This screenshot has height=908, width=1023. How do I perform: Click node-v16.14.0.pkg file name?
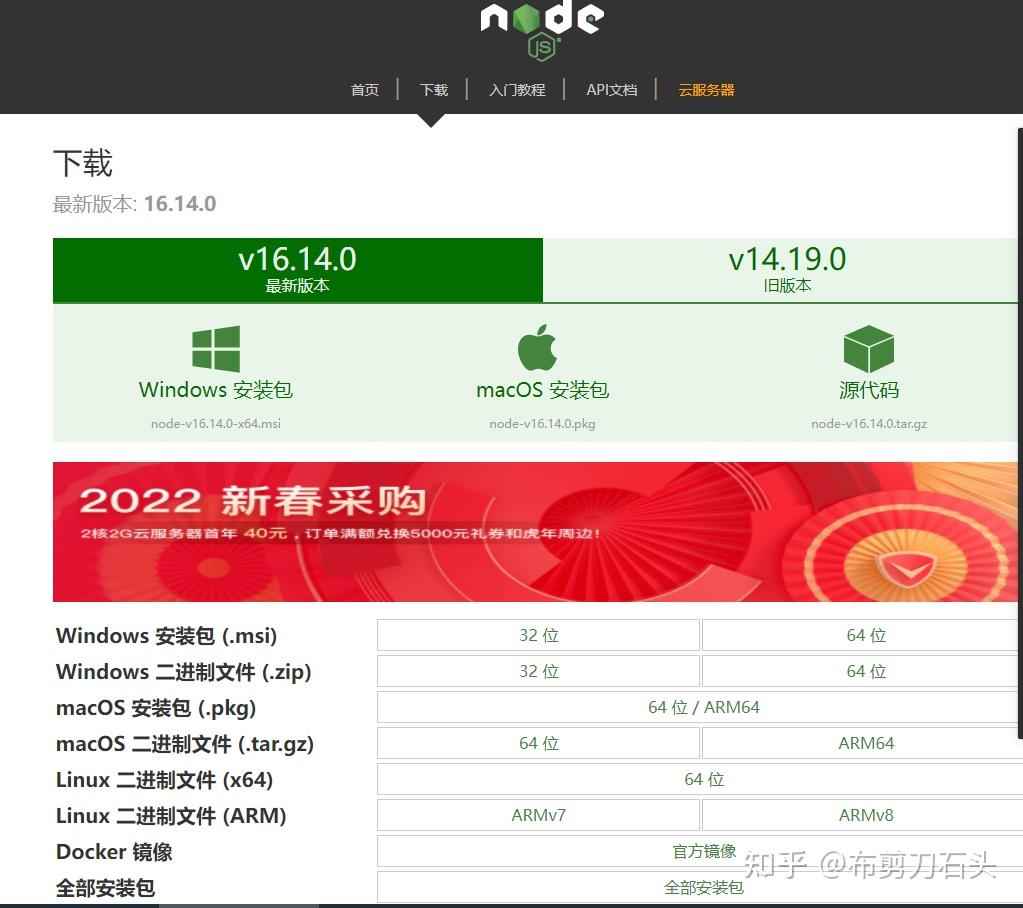click(x=542, y=423)
